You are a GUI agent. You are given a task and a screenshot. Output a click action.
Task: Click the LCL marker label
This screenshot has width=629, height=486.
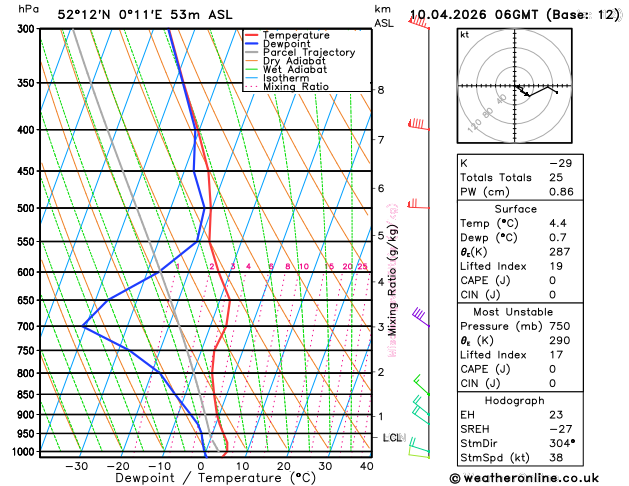[x=393, y=438]
